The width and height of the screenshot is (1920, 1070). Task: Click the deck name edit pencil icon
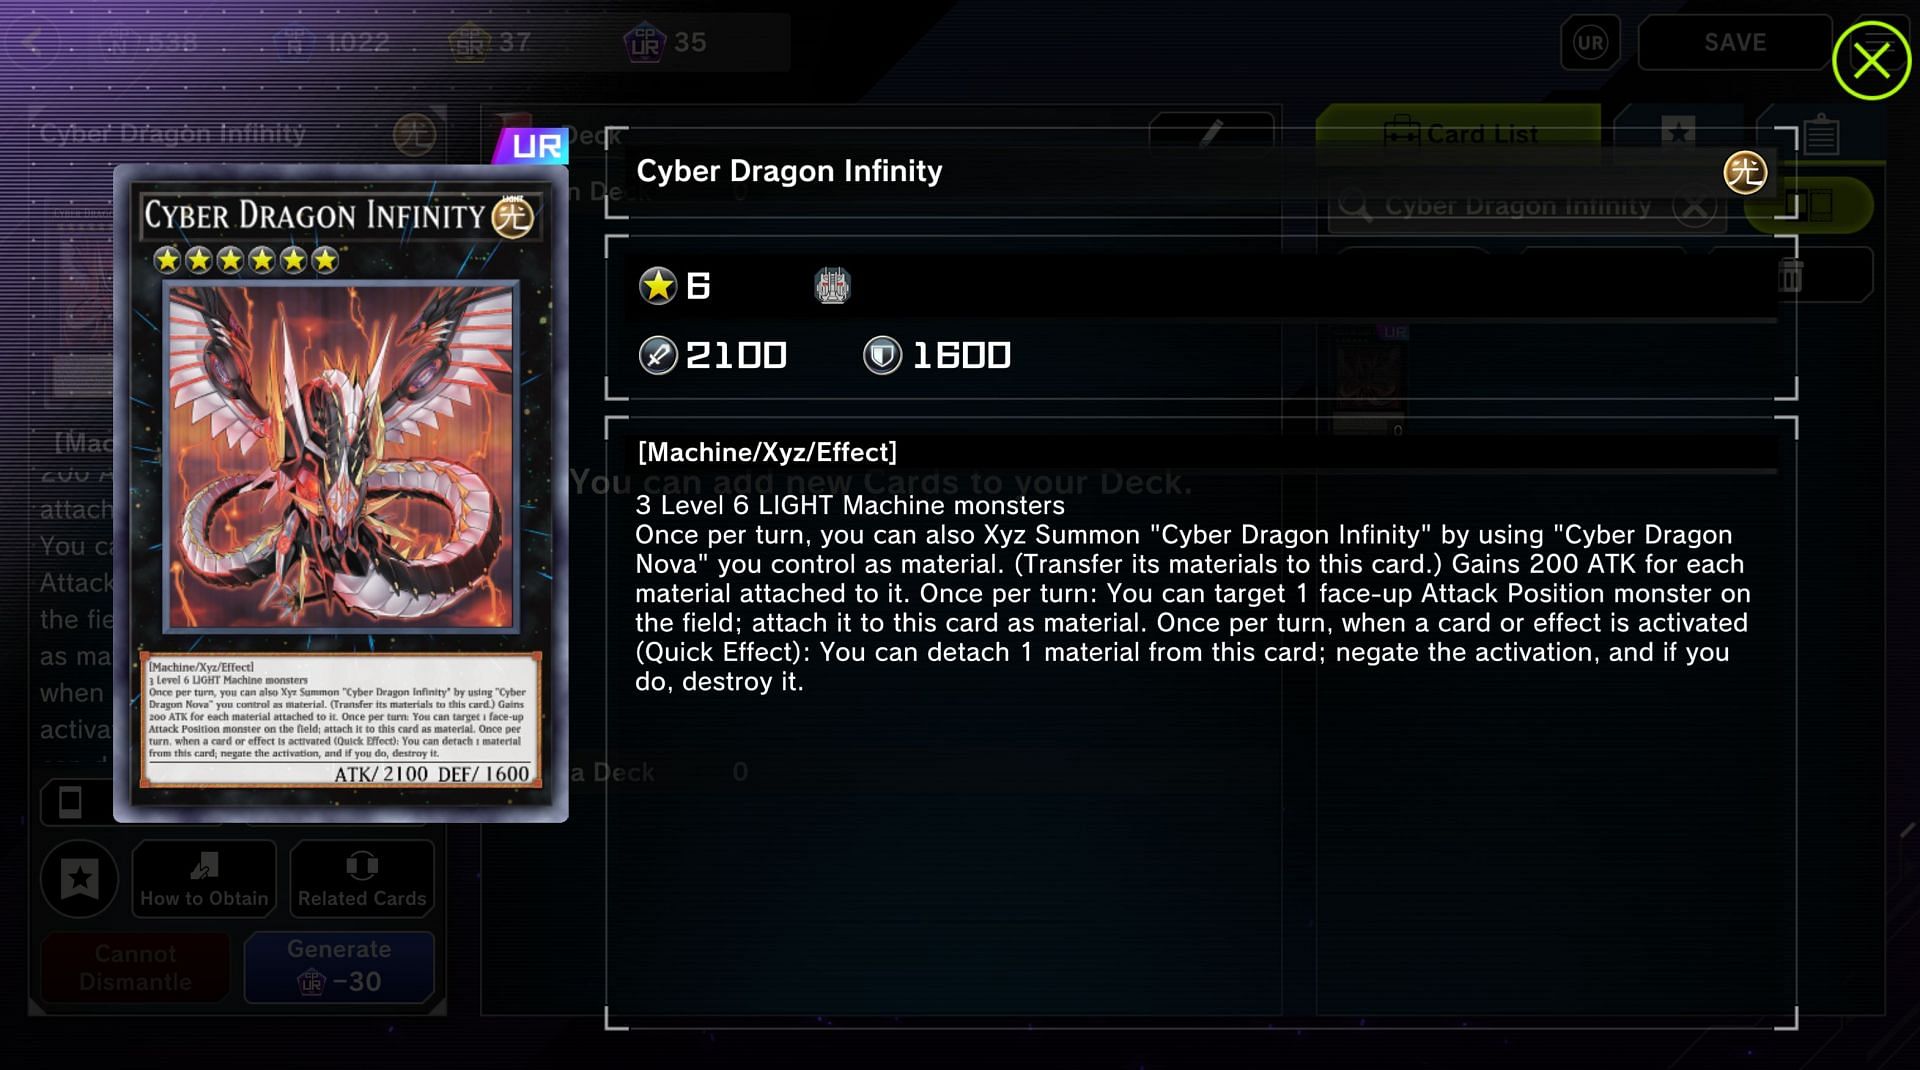tap(1211, 134)
